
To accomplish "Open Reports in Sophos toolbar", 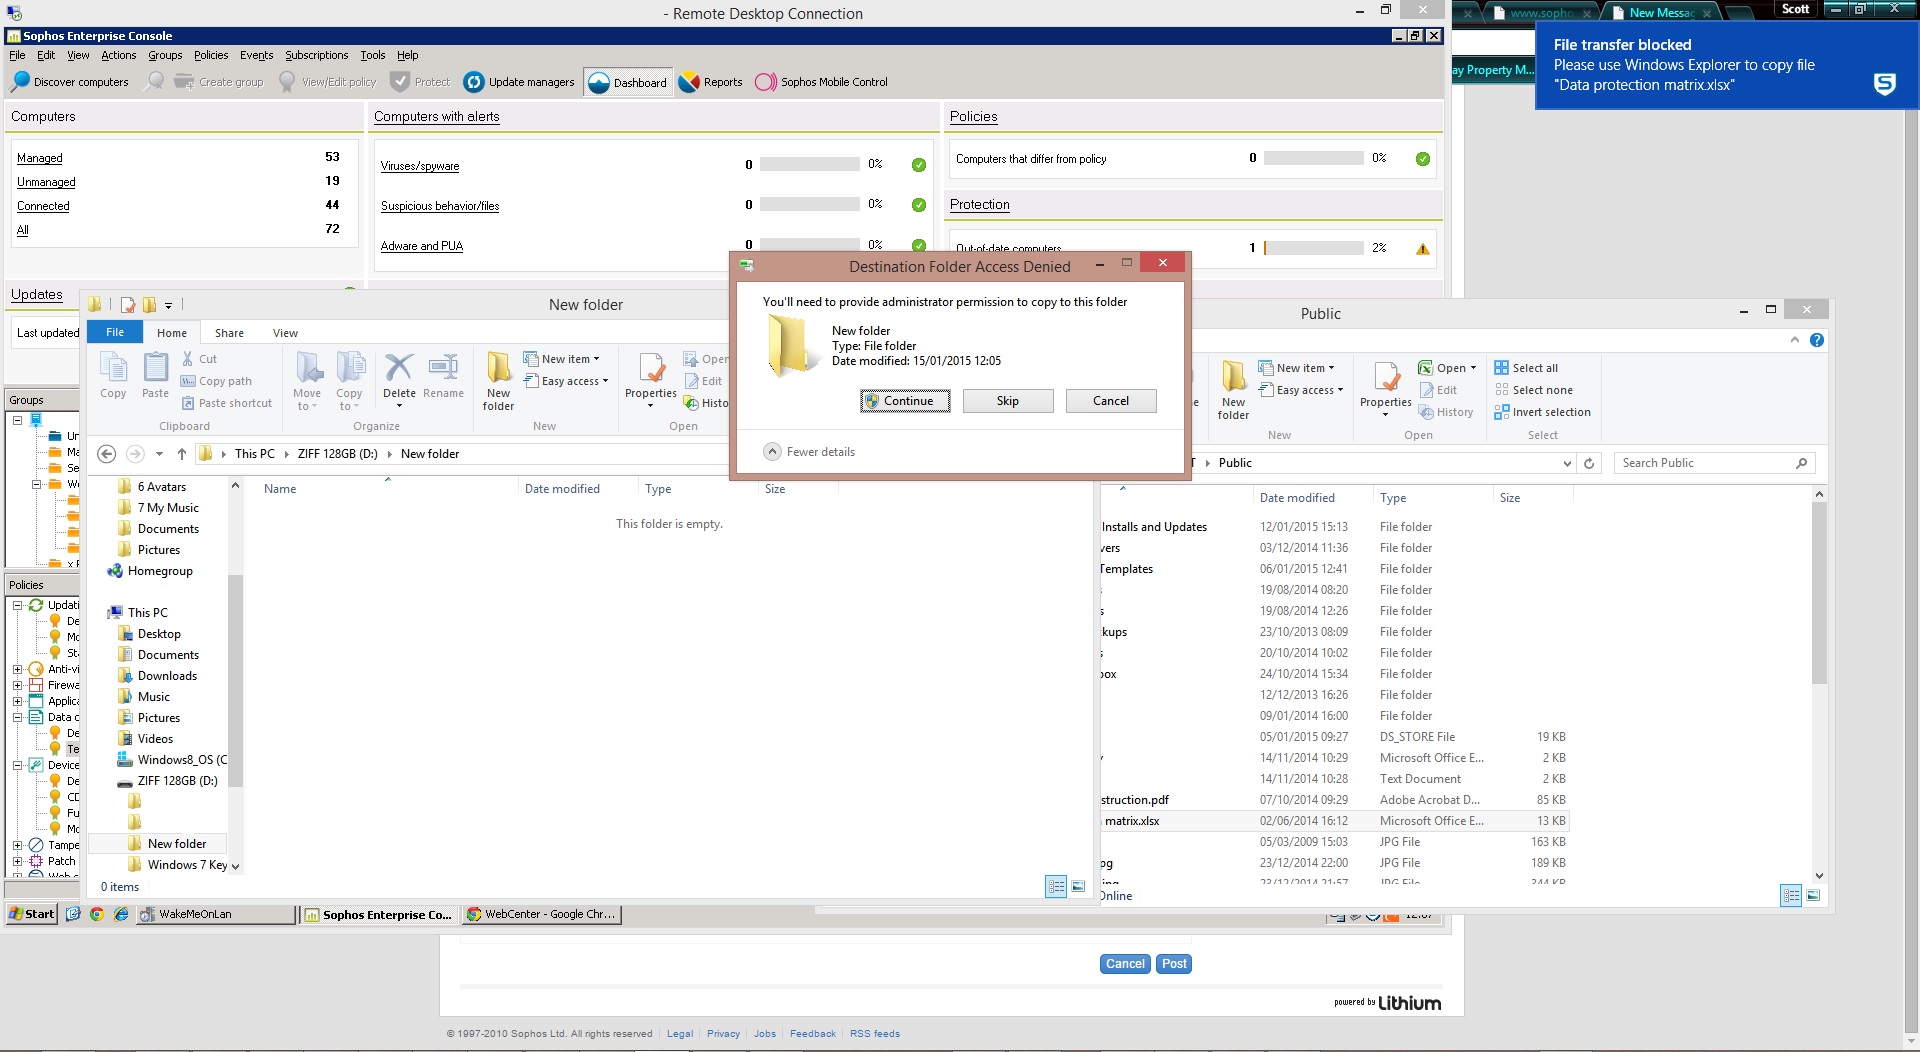I will [711, 82].
